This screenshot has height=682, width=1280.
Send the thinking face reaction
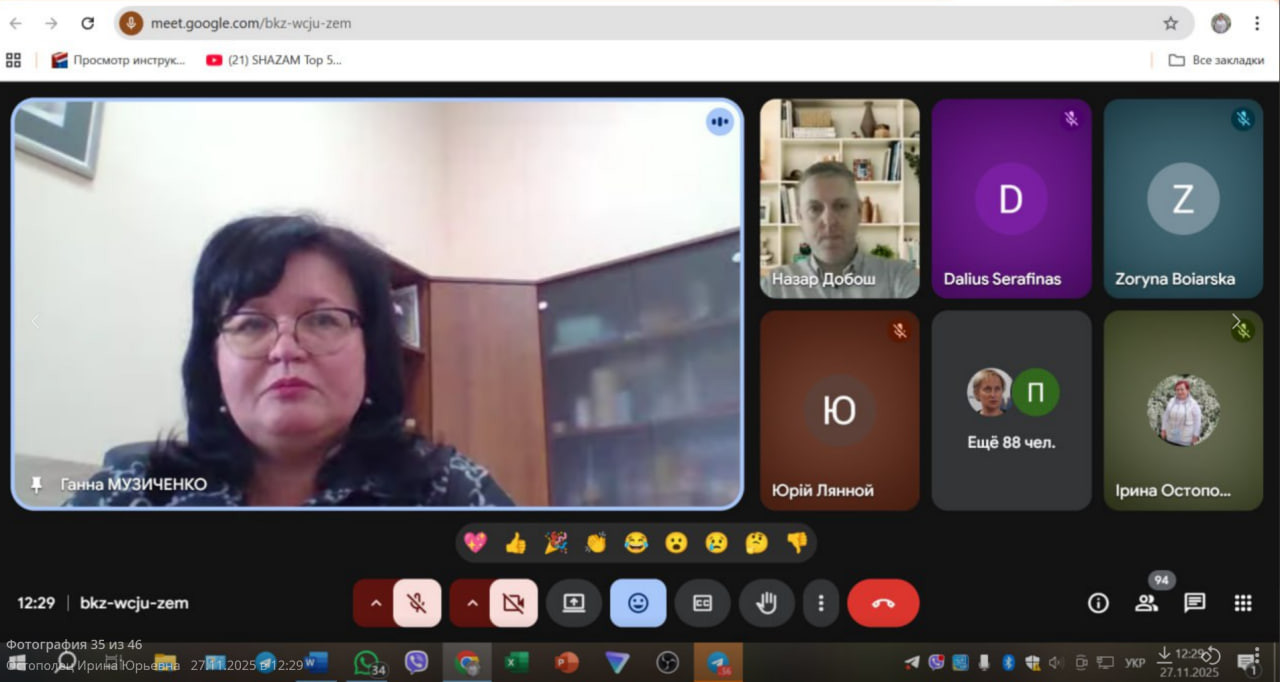click(x=756, y=543)
